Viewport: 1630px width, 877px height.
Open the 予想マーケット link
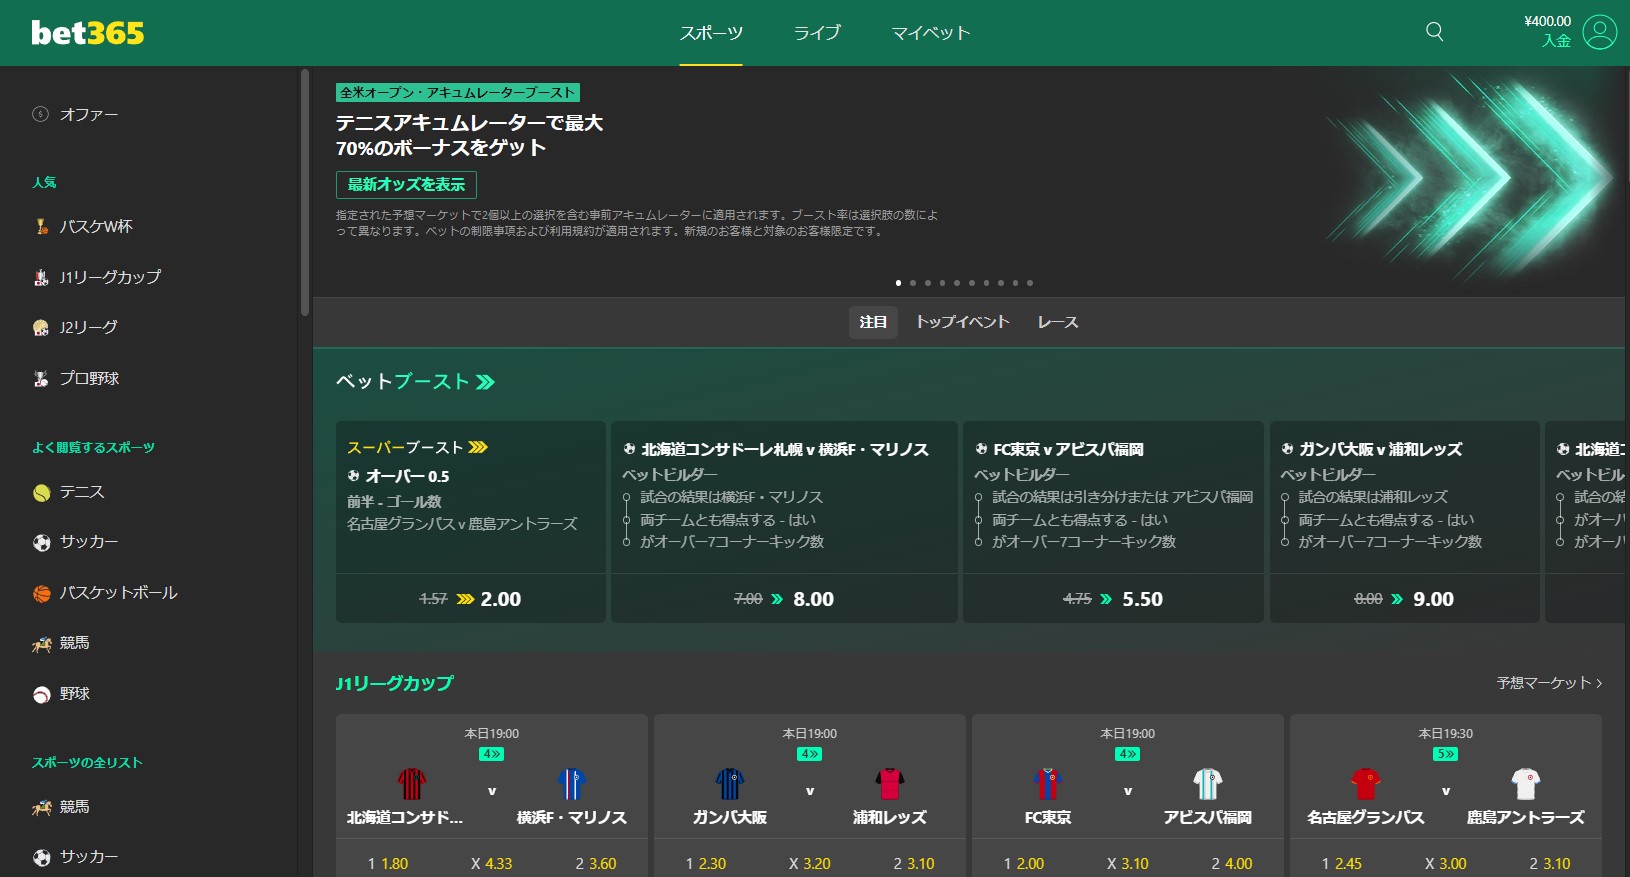coord(1549,683)
